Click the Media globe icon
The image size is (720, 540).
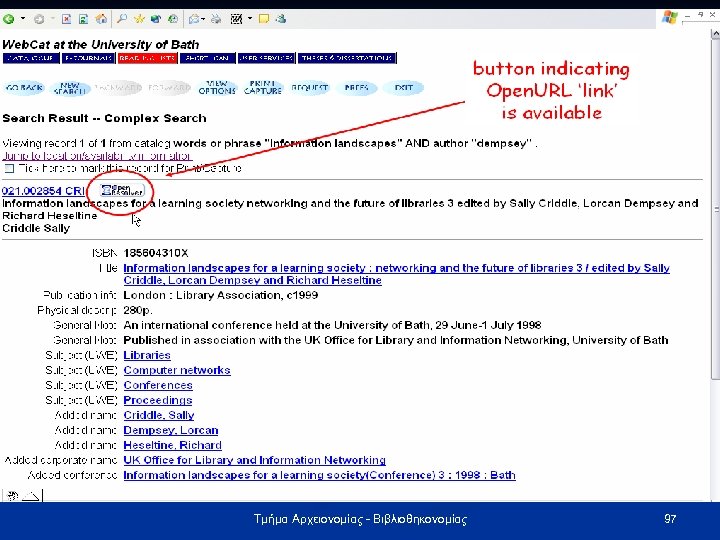[x=156, y=19]
